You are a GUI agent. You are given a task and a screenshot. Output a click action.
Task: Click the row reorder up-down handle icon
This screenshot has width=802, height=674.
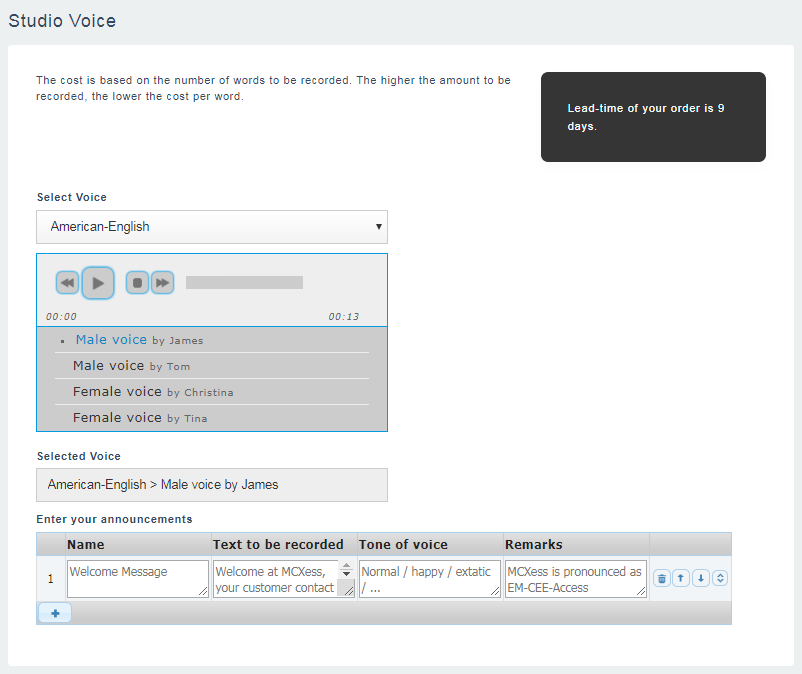(x=720, y=578)
